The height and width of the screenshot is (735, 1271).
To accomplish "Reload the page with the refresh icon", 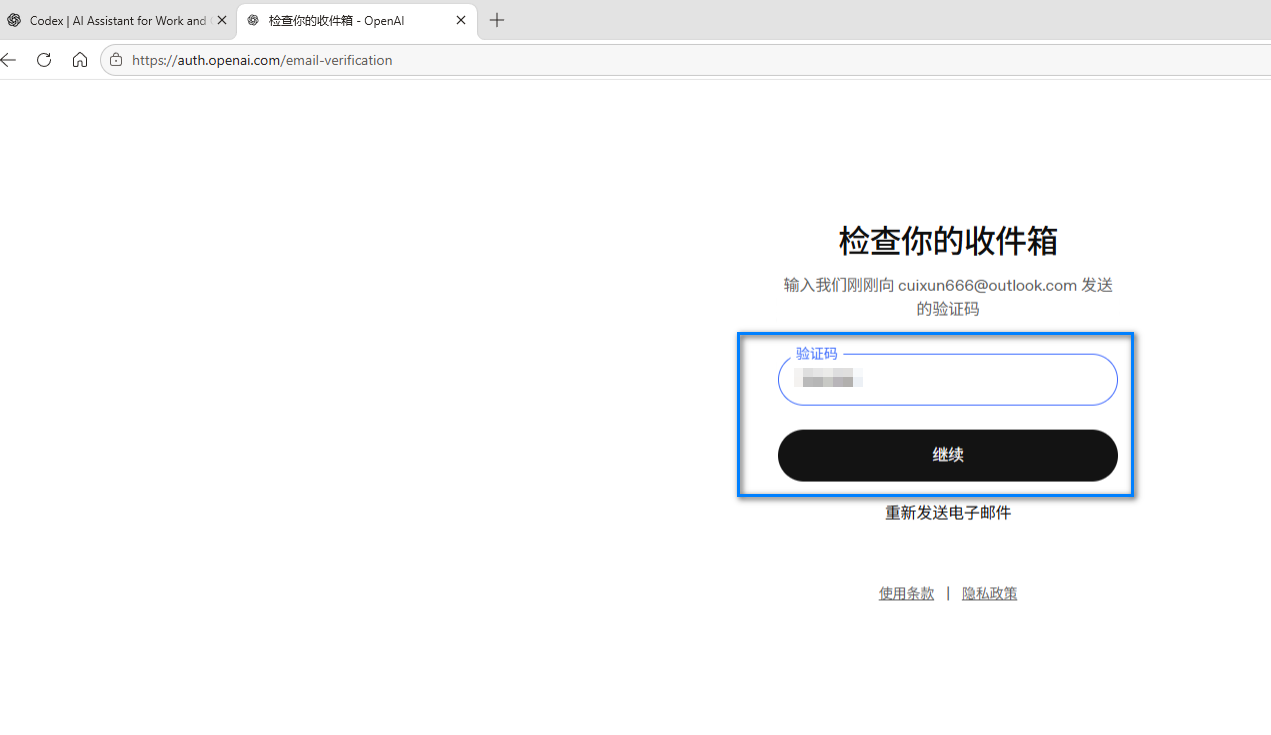I will [44, 60].
